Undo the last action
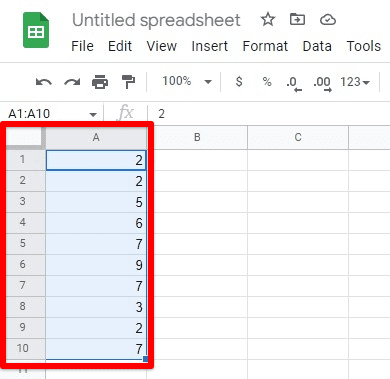 [x=44, y=82]
